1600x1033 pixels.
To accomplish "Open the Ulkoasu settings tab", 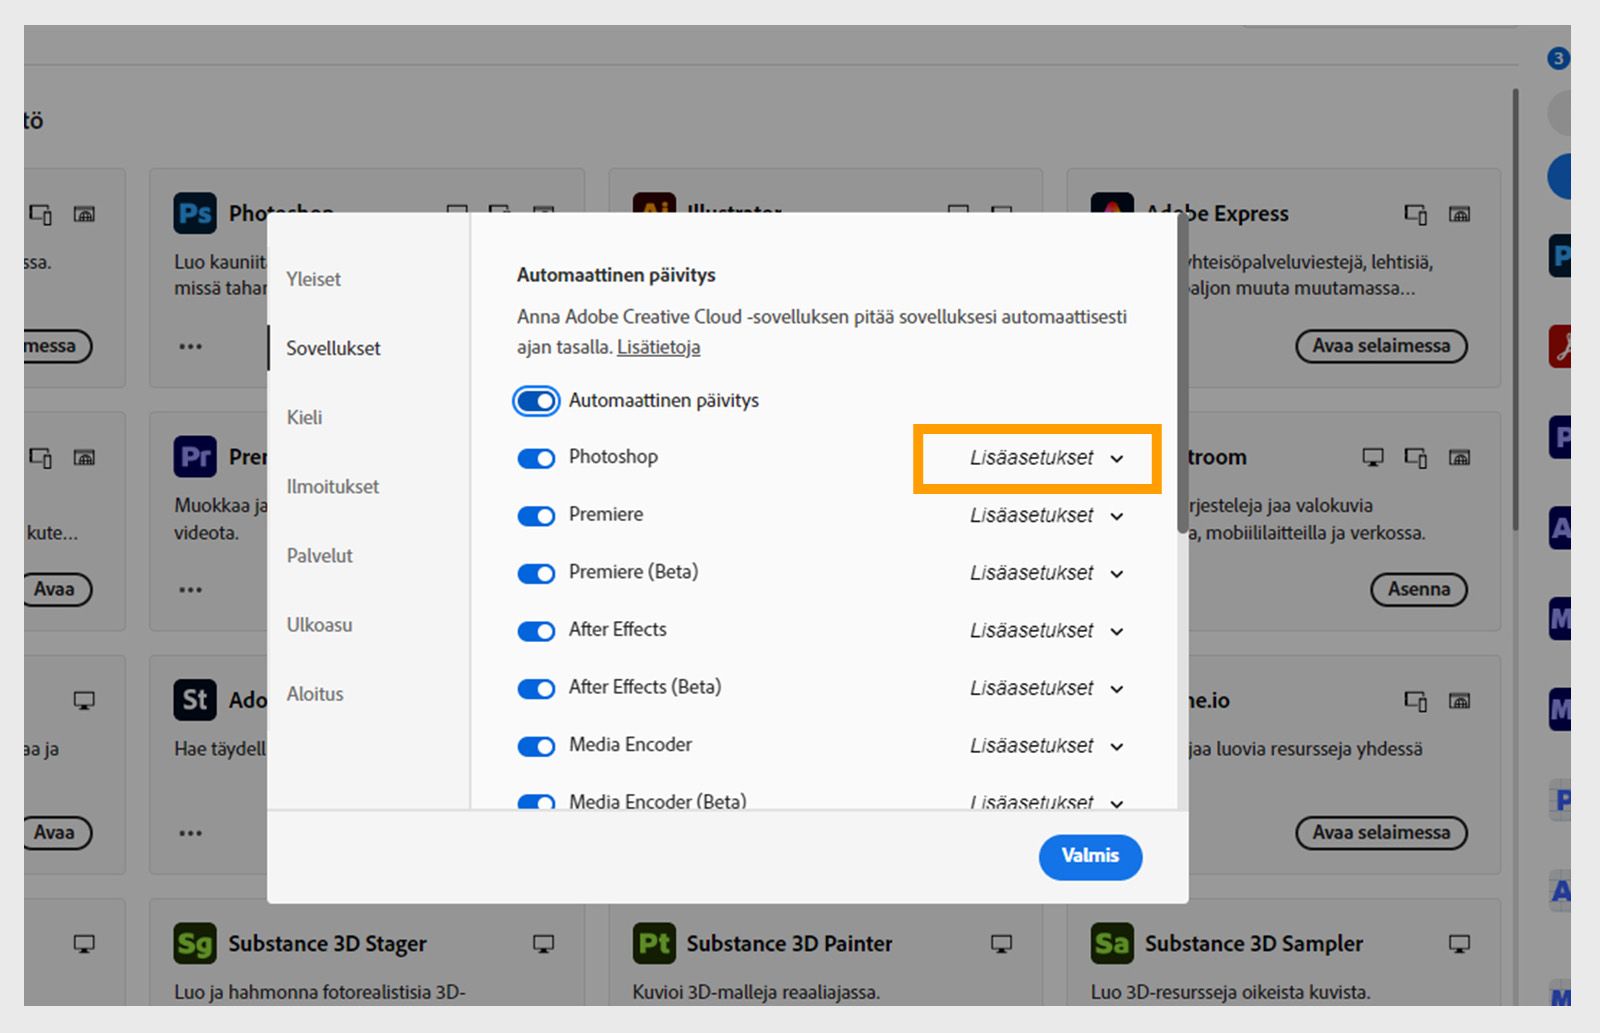I will pos(319,624).
